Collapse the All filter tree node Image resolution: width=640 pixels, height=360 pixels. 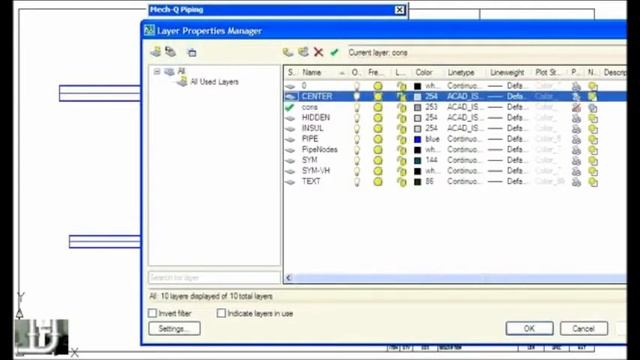click(x=157, y=71)
